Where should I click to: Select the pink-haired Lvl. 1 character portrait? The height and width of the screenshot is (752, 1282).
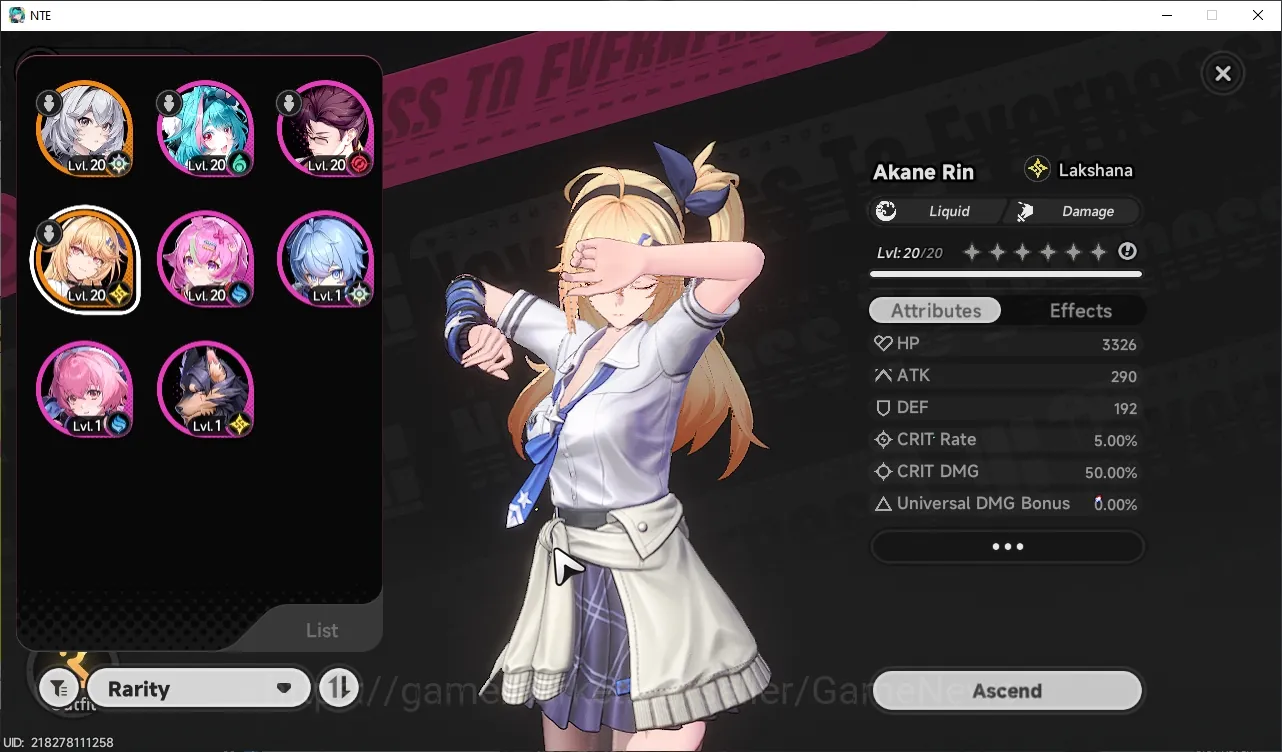pyautogui.click(x=85, y=390)
